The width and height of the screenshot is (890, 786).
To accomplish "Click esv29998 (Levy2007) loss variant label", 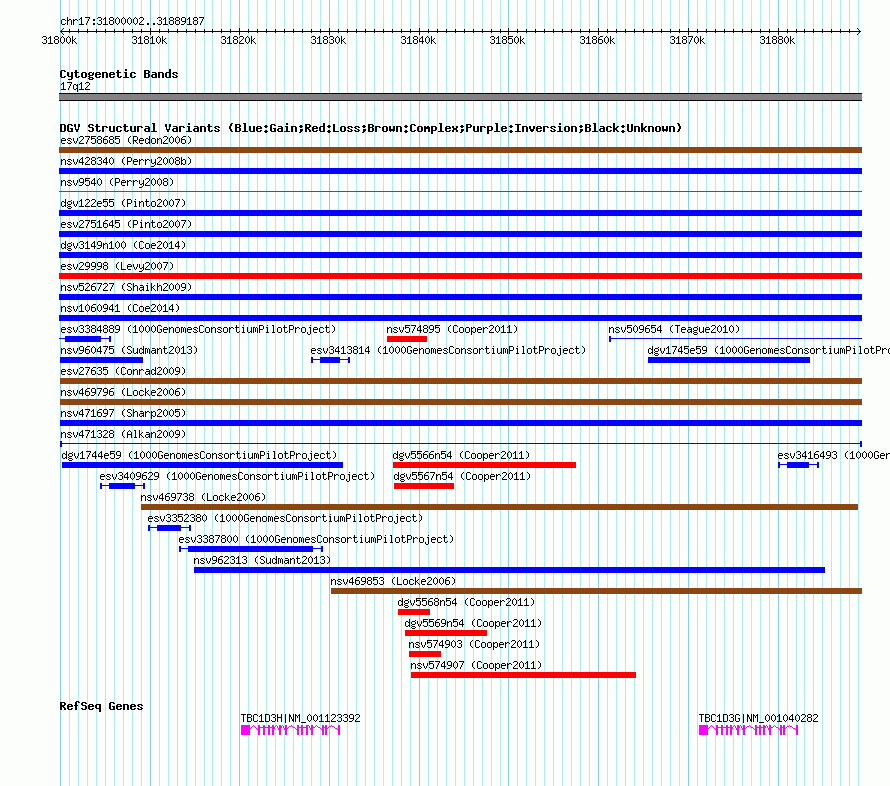I will click(x=117, y=266).
